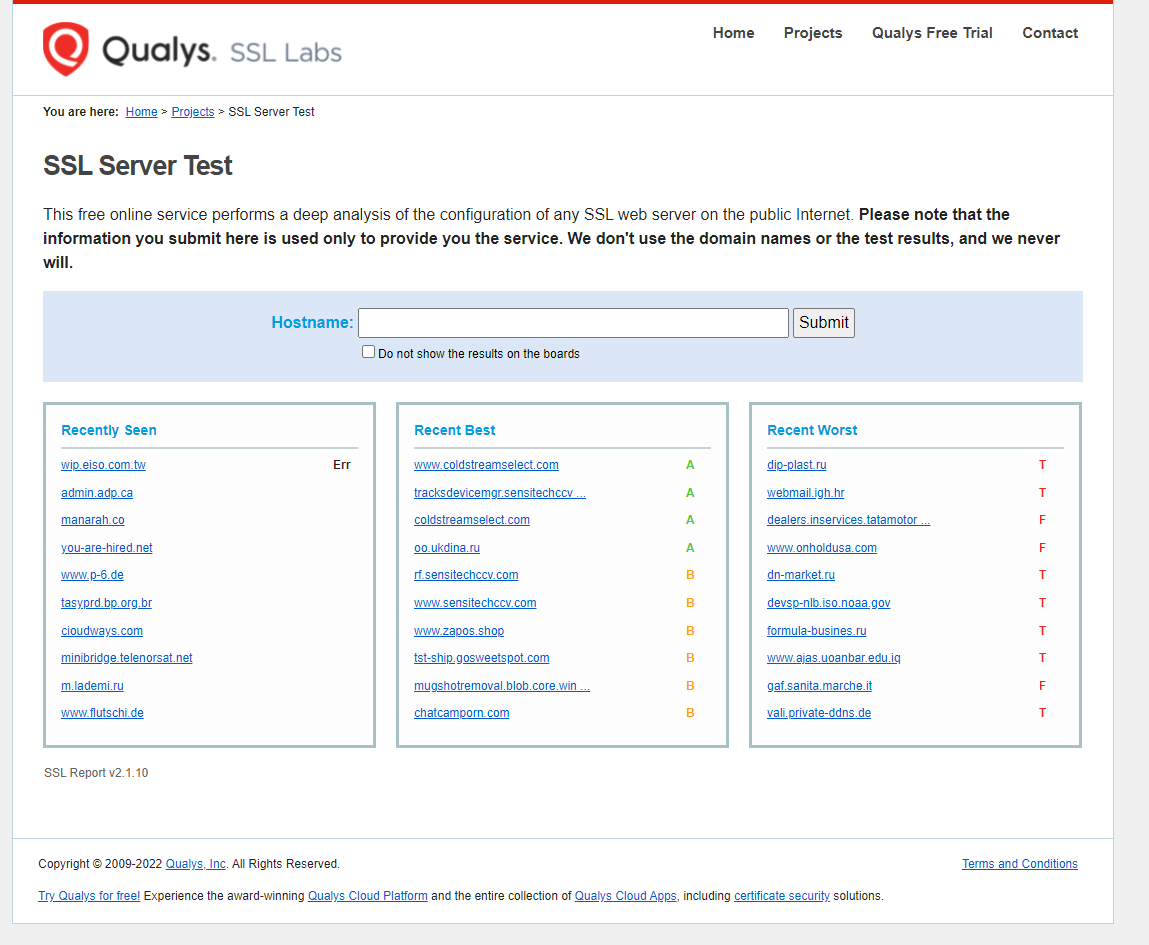Open Terms and Conditions link
The height and width of the screenshot is (945, 1149).
1020,863
